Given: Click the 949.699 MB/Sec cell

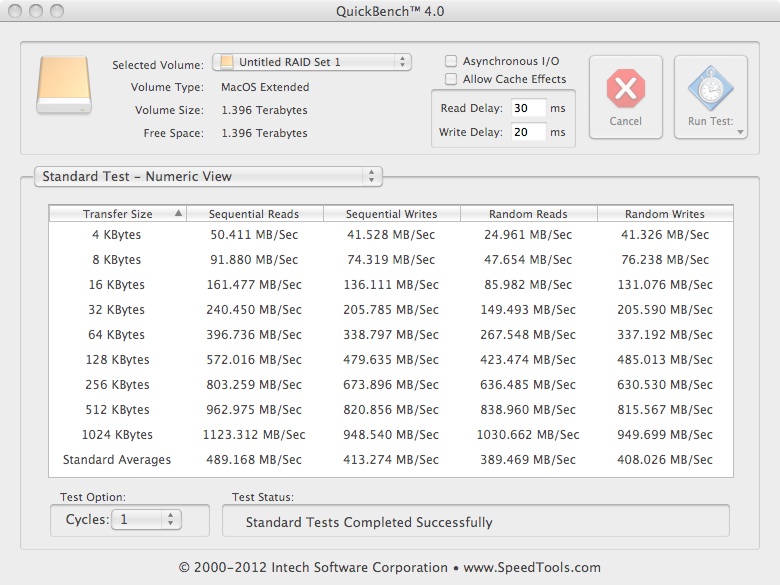Looking at the screenshot, I should pos(665,435).
